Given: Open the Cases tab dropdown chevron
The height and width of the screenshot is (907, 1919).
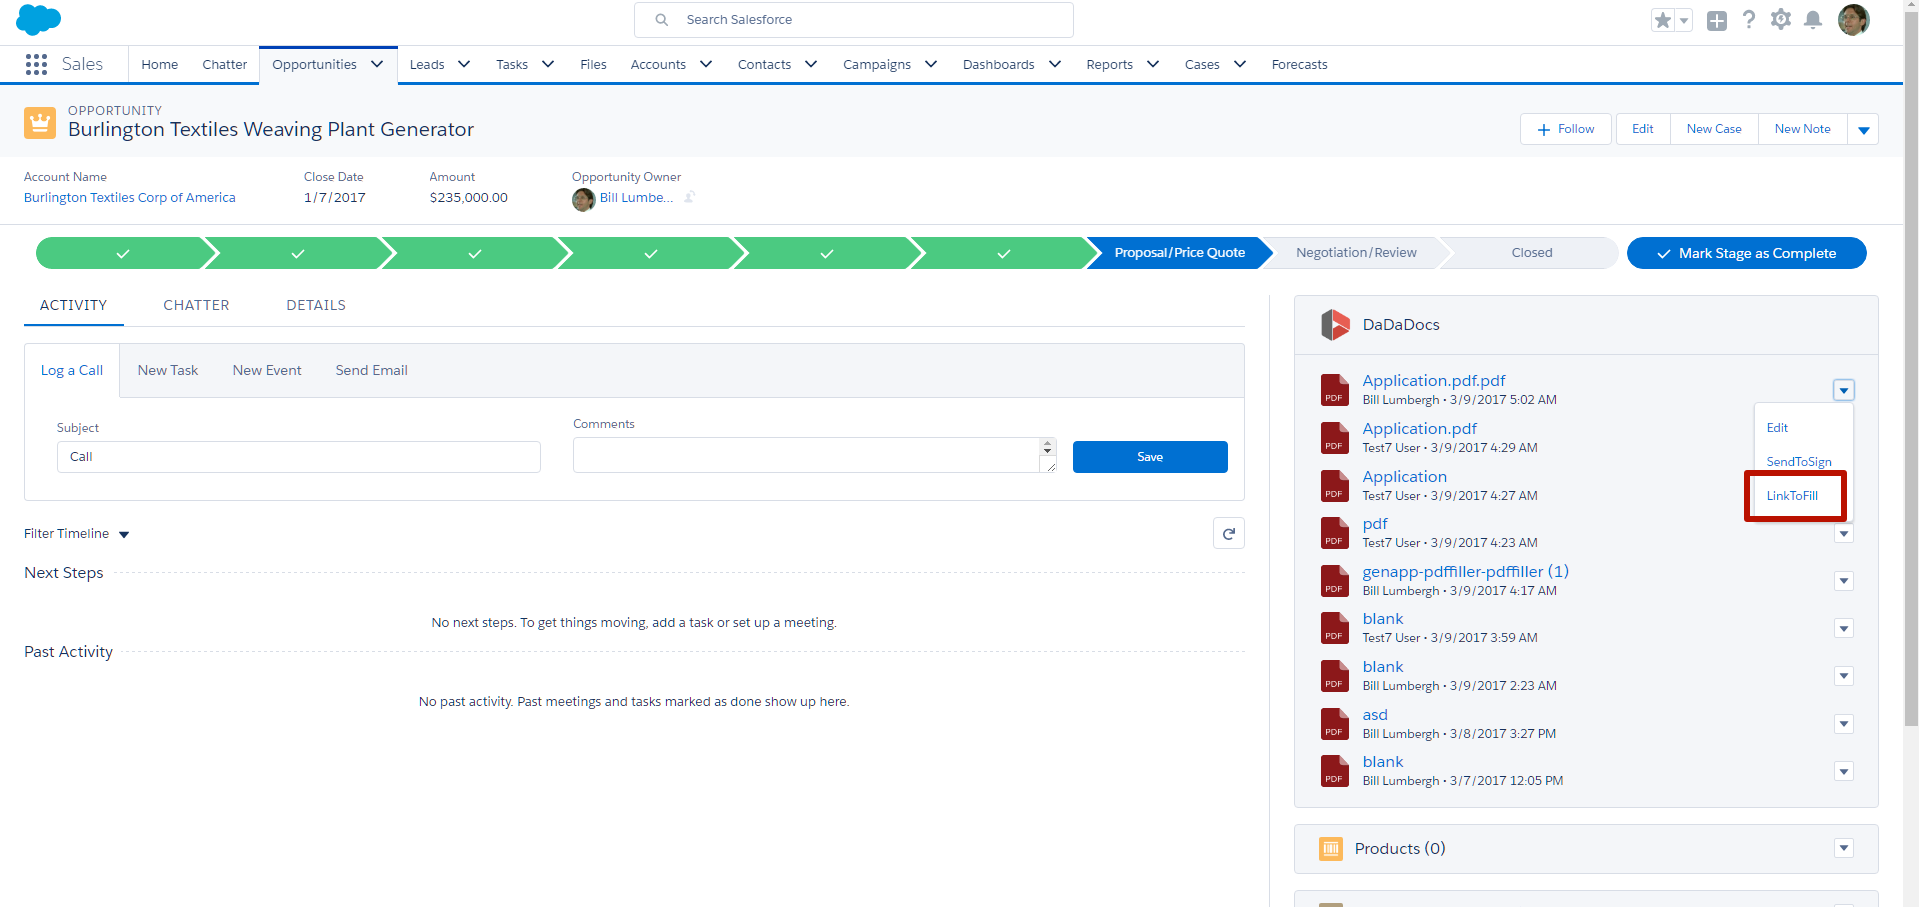Looking at the screenshot, I should pyautogui.click(x=1240, y=64).
